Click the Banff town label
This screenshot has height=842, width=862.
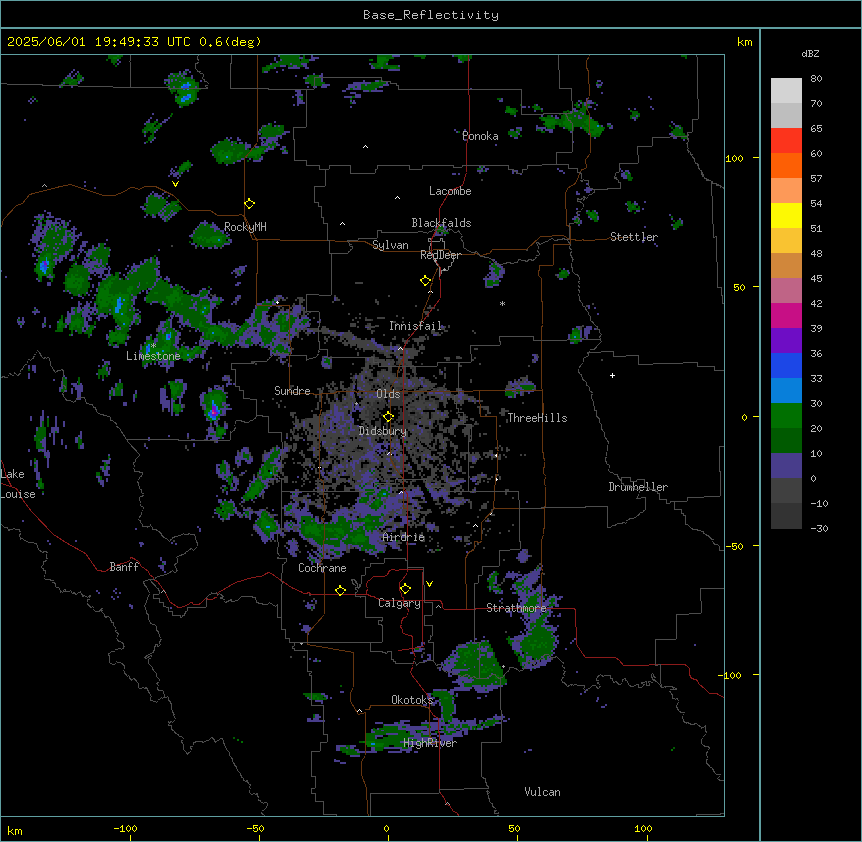coord(124,567)
